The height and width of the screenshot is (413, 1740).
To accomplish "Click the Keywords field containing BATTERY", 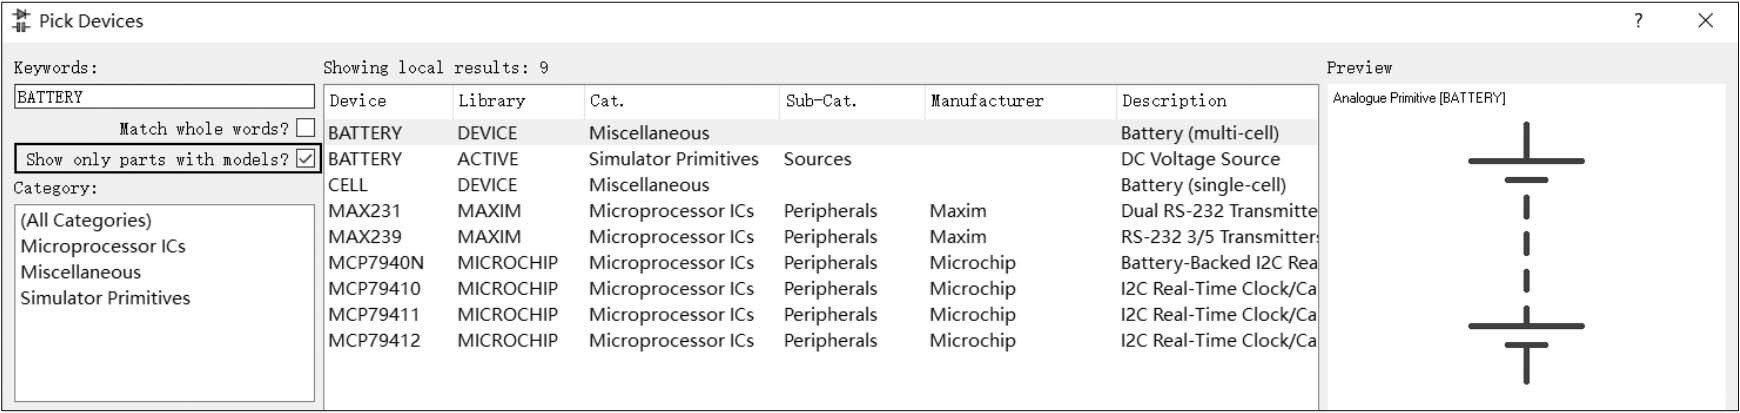I will [164, 97].
